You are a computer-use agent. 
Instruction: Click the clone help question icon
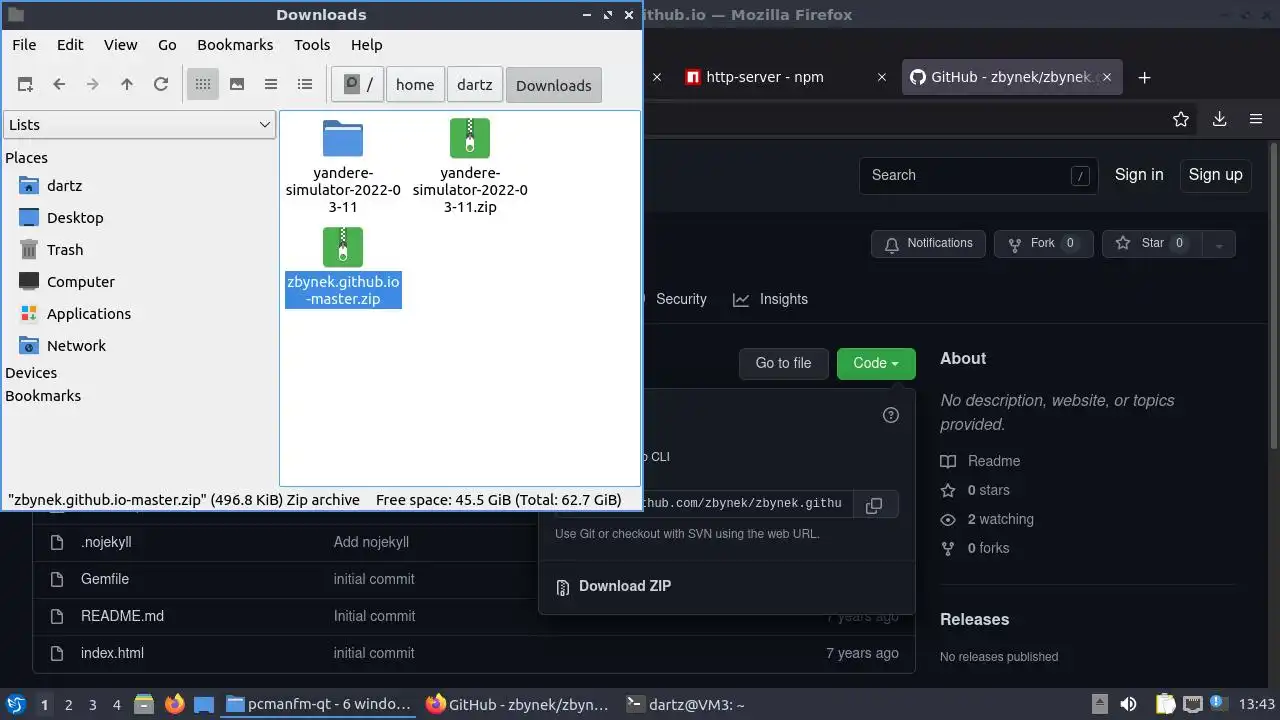[891, 415]
